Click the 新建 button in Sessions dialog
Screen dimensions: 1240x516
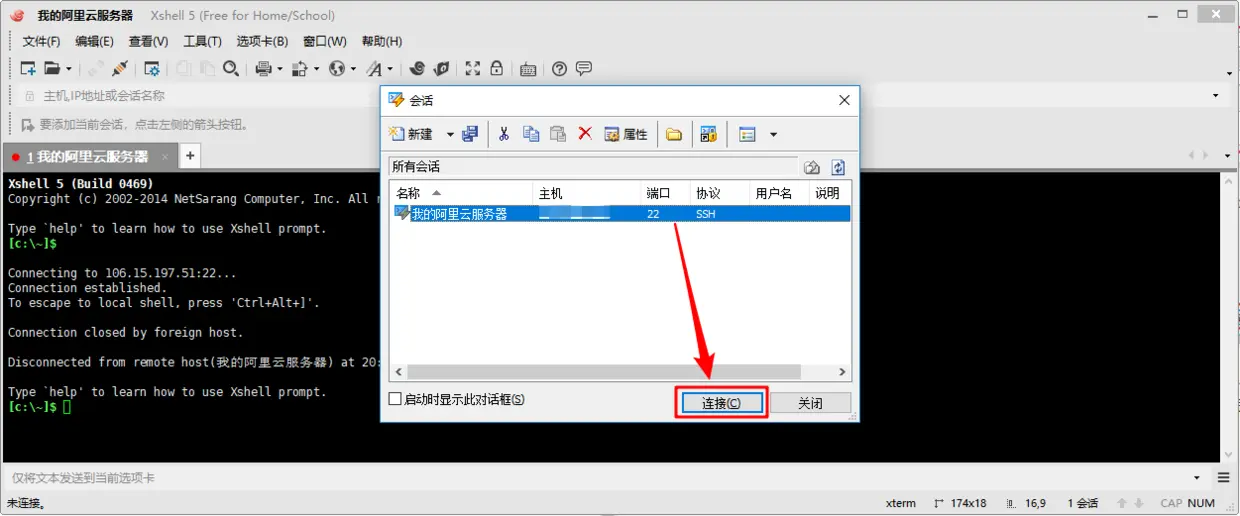411,134
